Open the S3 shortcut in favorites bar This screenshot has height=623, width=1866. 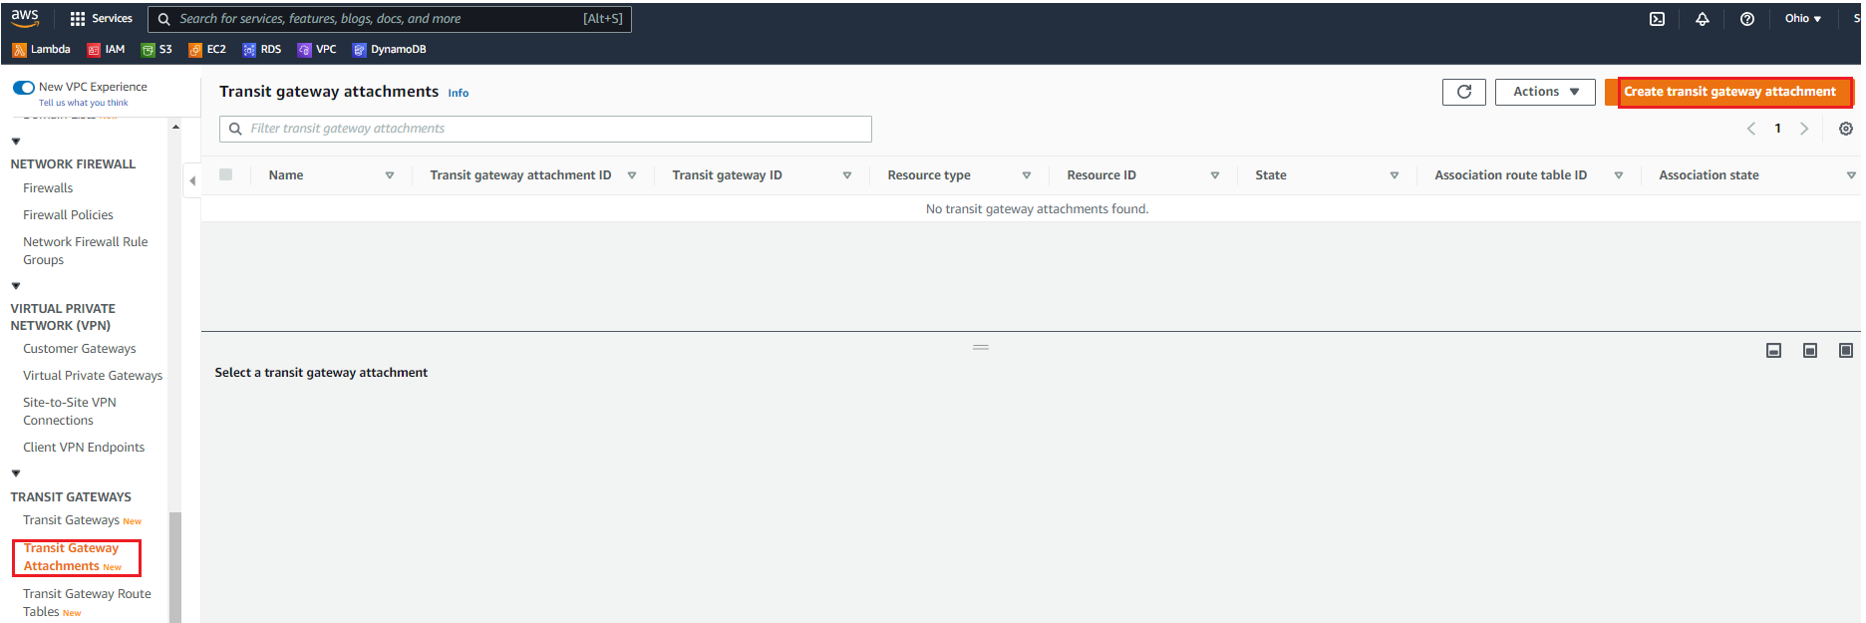[157, 49]
